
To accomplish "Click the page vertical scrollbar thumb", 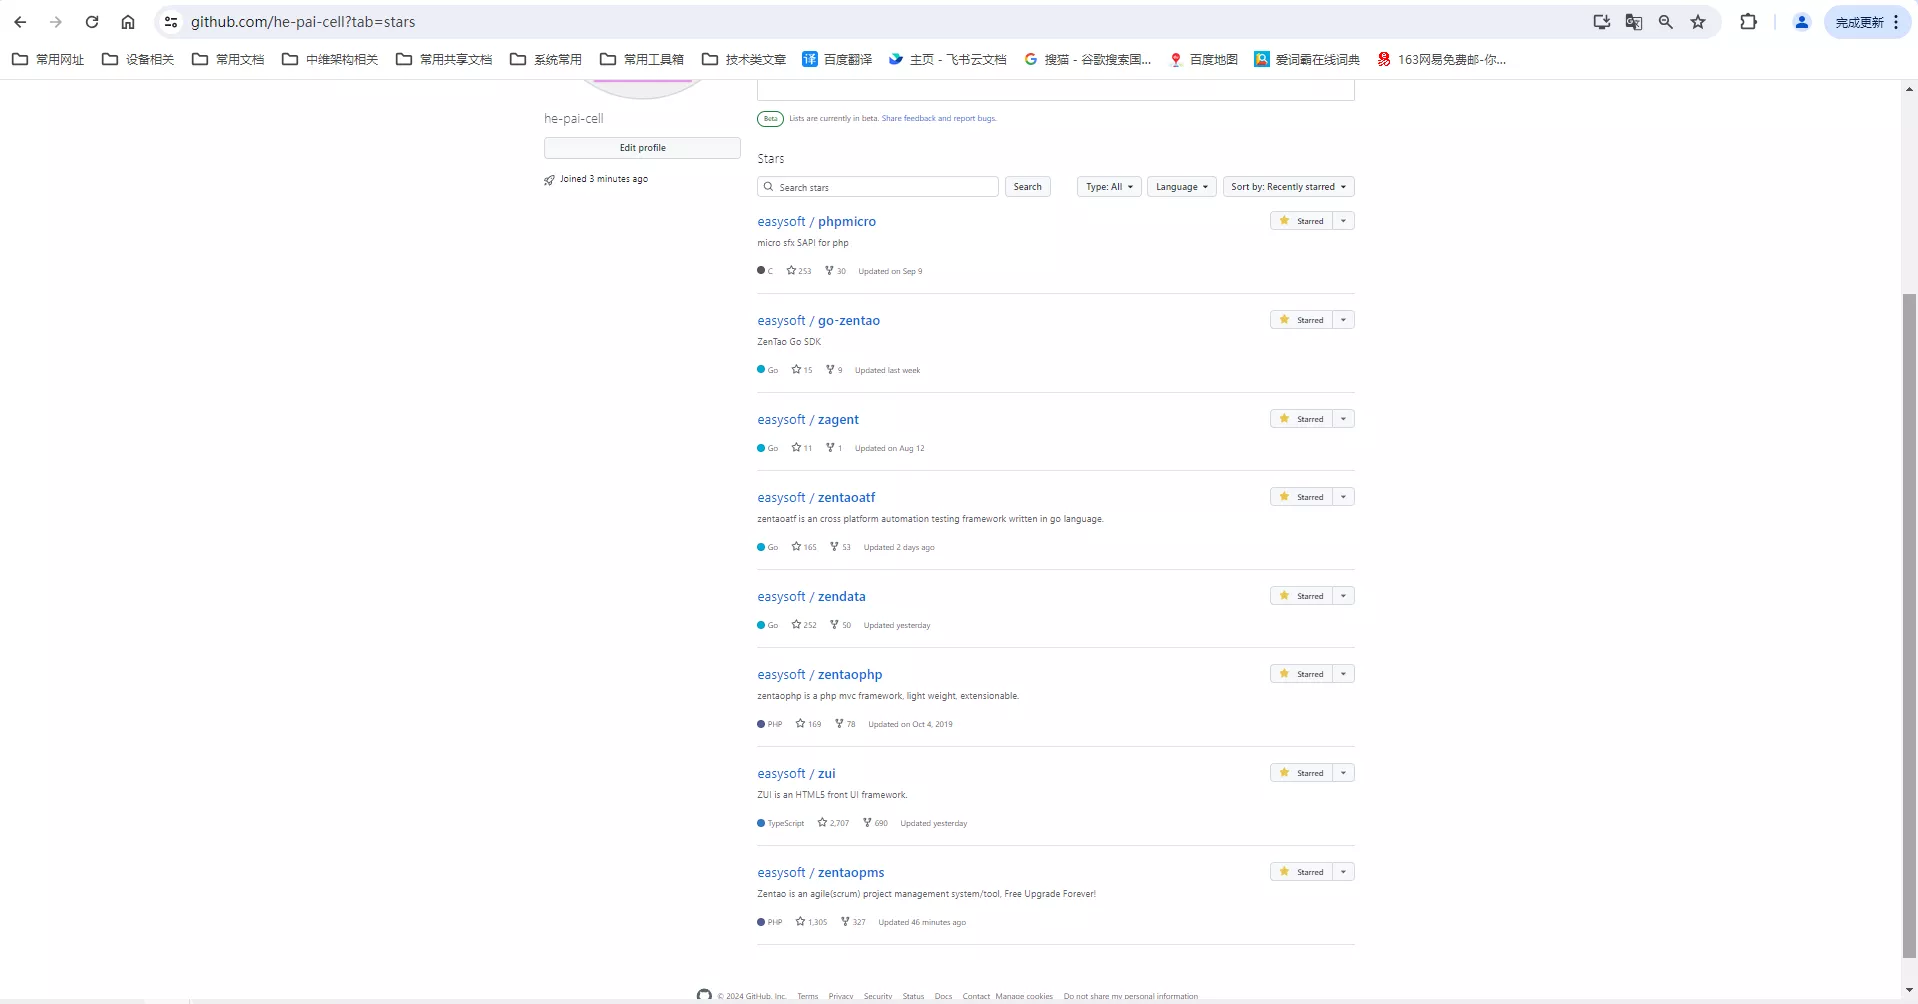I will click(1909, 625).
